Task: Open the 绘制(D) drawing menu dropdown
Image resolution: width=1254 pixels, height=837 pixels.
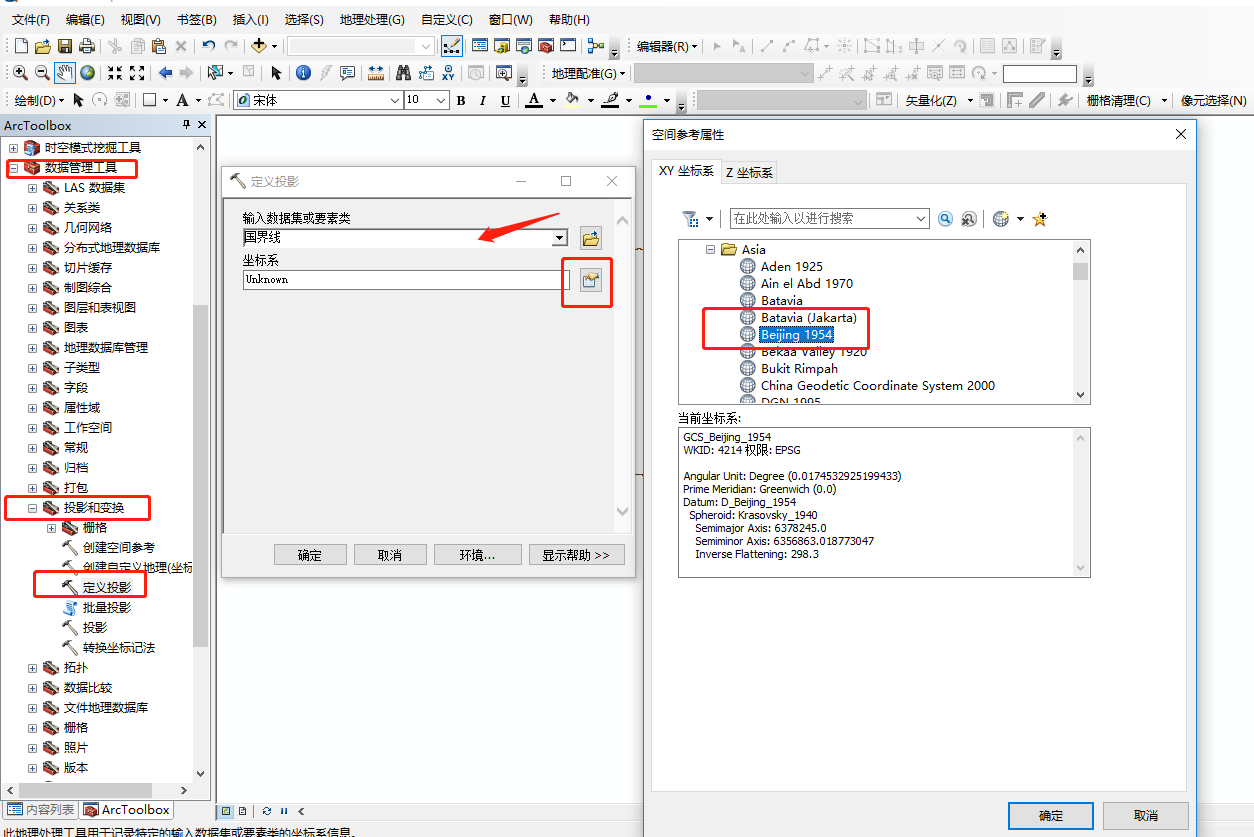Action: pos(39,100)
